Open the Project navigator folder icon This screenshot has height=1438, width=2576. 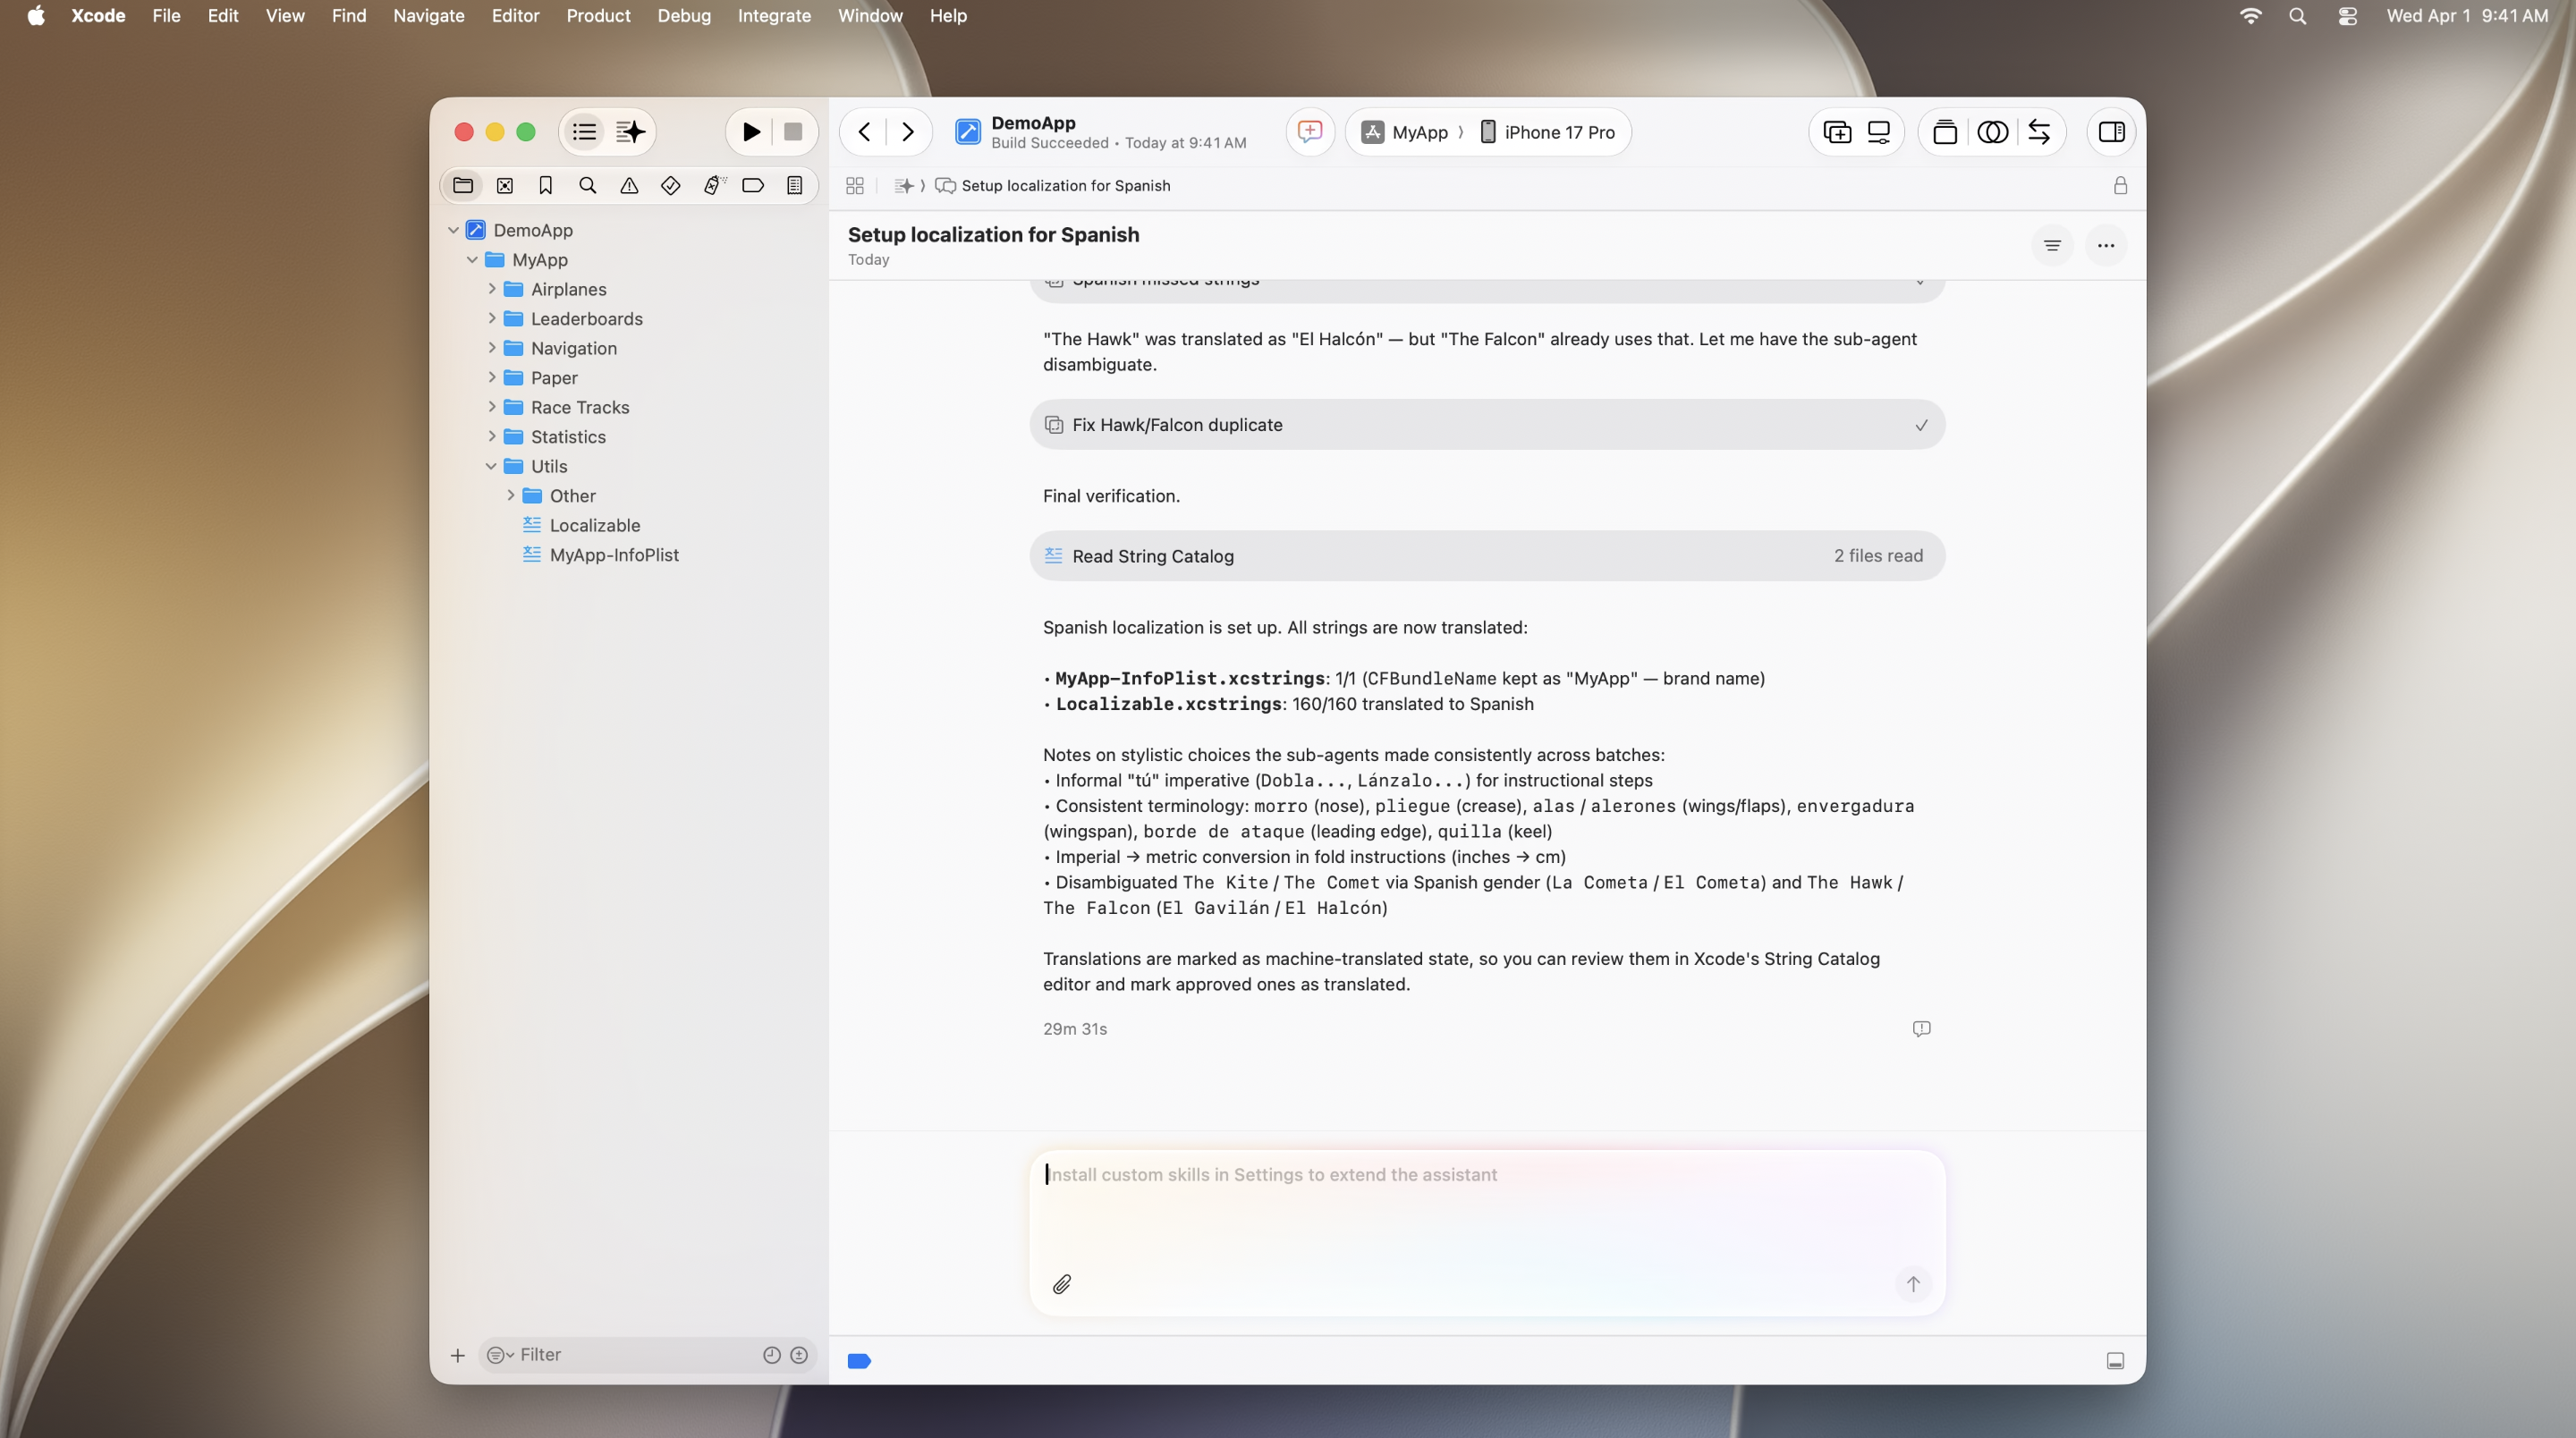[x=463, y=185]
